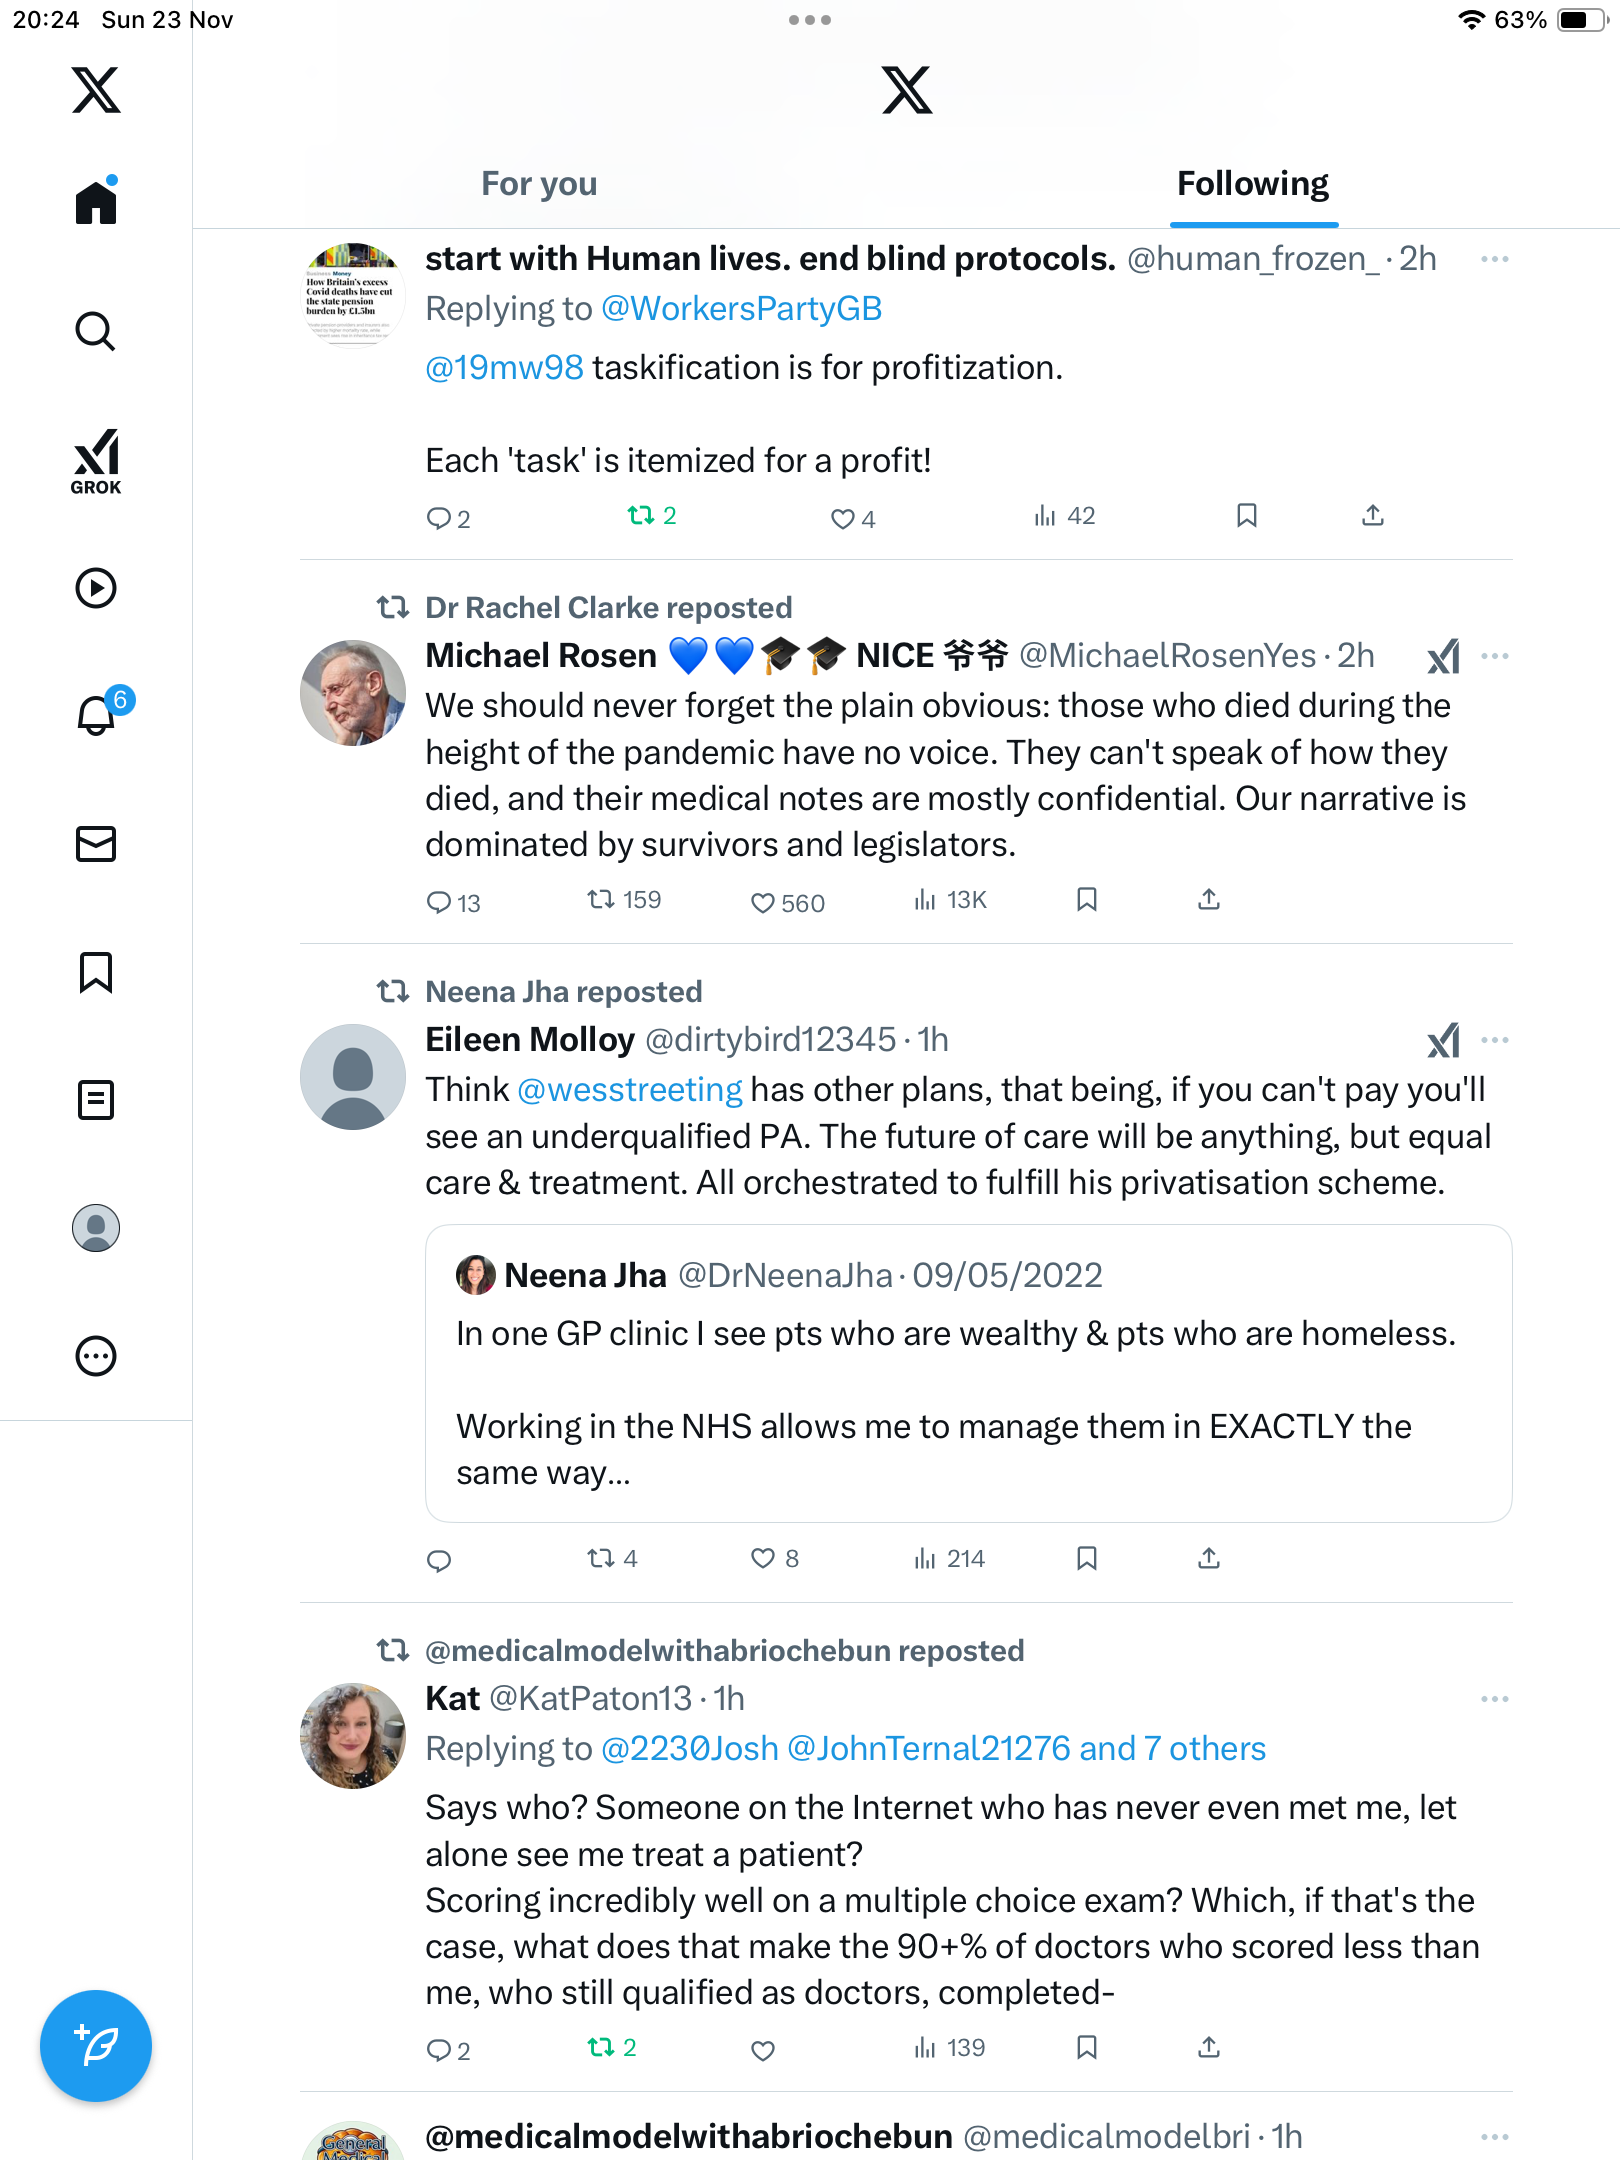Viewport: 1620px width, 2160px height.
Task: Open the search page in sidebar
Action: (96, 331)
